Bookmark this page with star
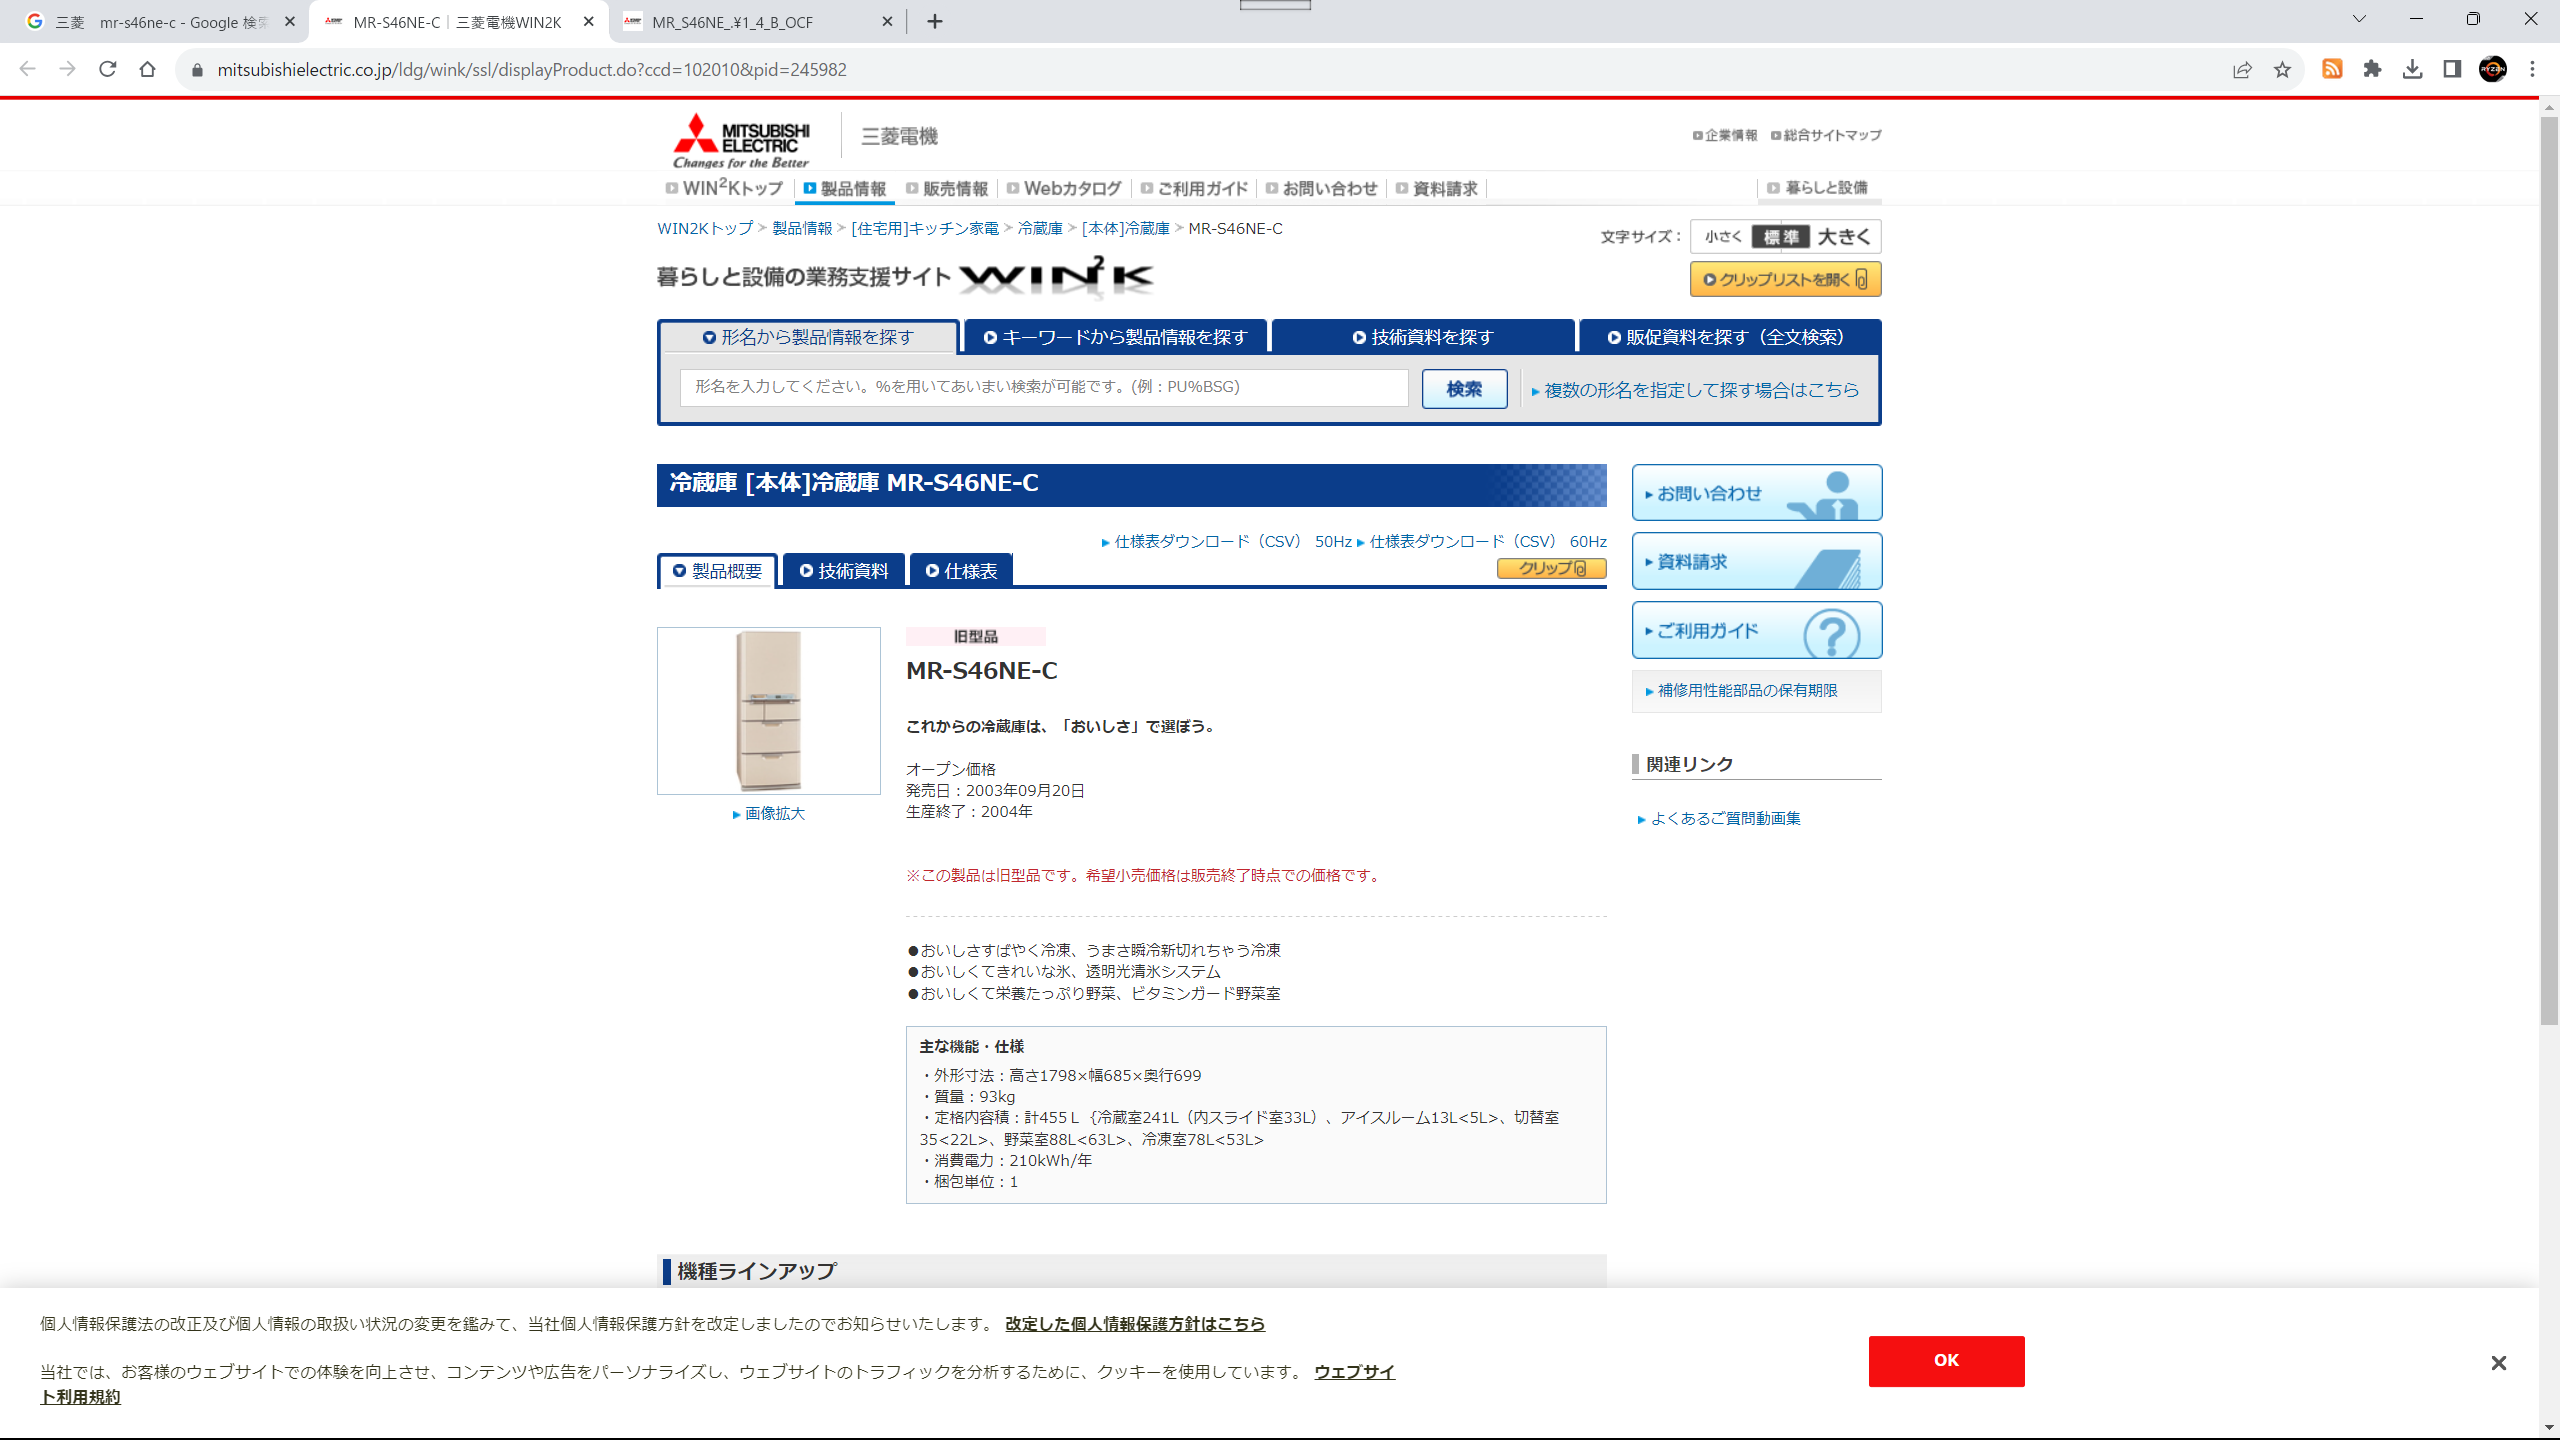2560x1440 pixels. [x=2282, y=69]
